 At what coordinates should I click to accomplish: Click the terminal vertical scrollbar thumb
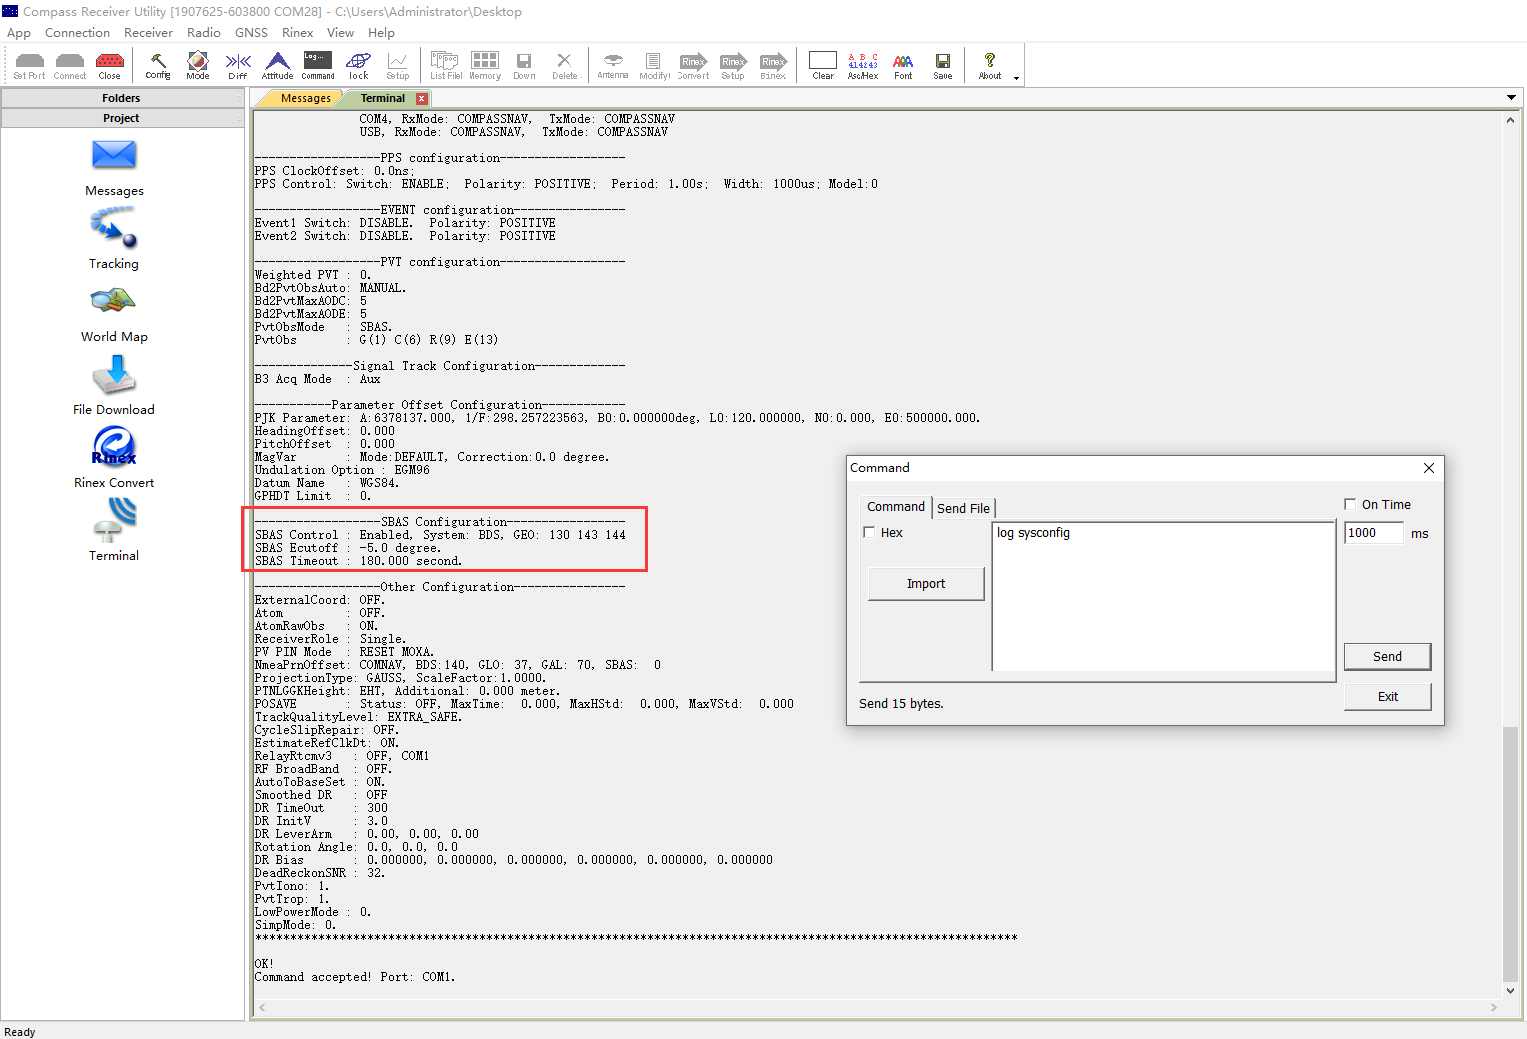[1510, 853]
